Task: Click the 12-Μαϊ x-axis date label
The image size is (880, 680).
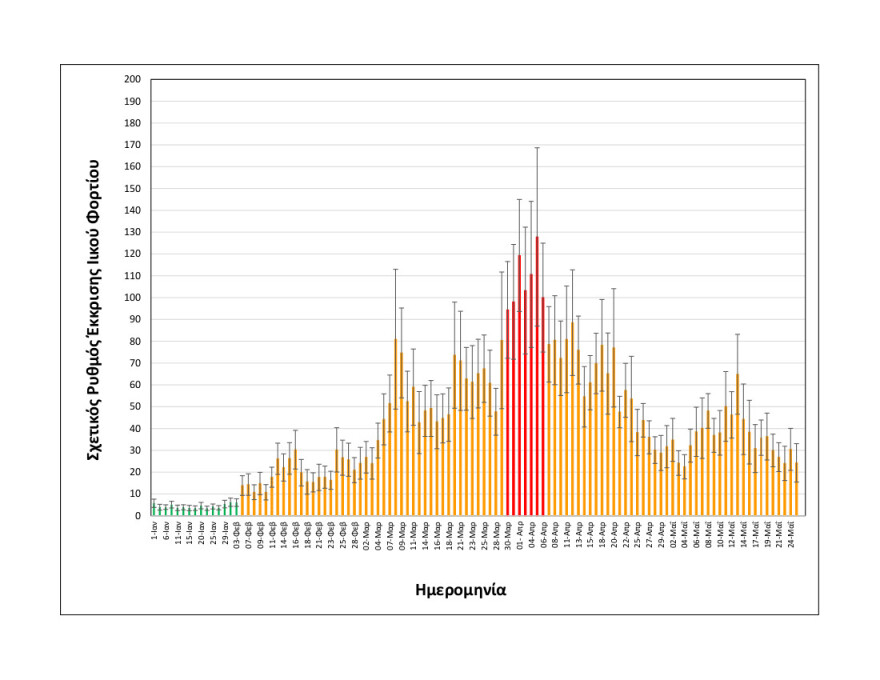Action: pyautogui.click(x=732, y=530)
